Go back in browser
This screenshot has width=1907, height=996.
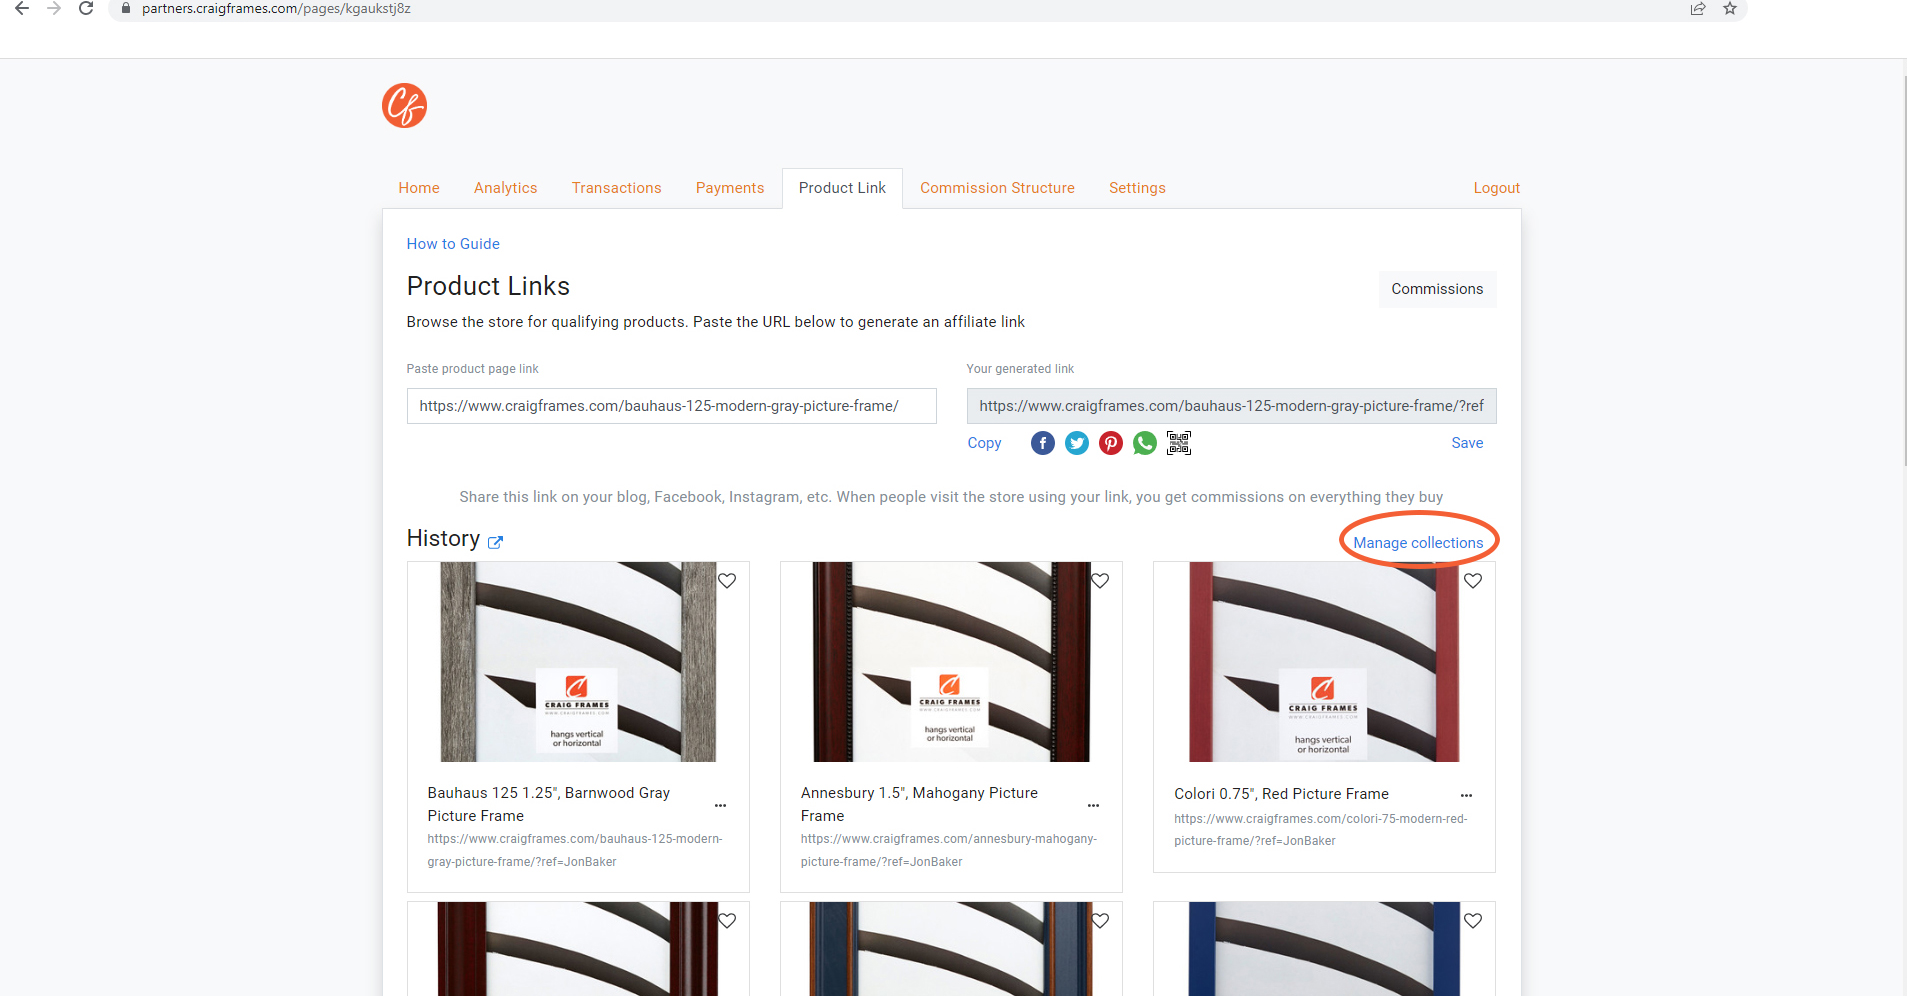click(x=22, y=9)
